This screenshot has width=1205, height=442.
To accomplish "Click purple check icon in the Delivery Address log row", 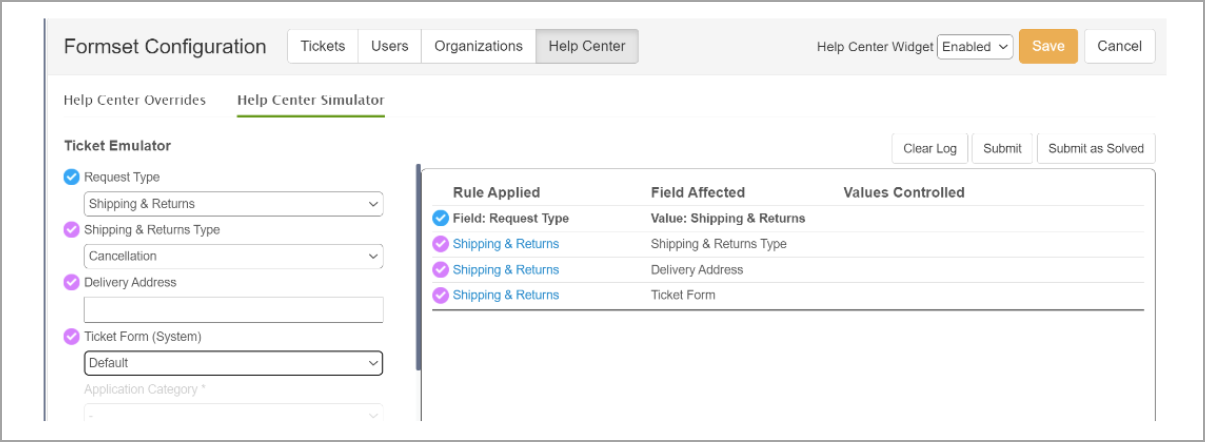I will click(x=440, y=270).
